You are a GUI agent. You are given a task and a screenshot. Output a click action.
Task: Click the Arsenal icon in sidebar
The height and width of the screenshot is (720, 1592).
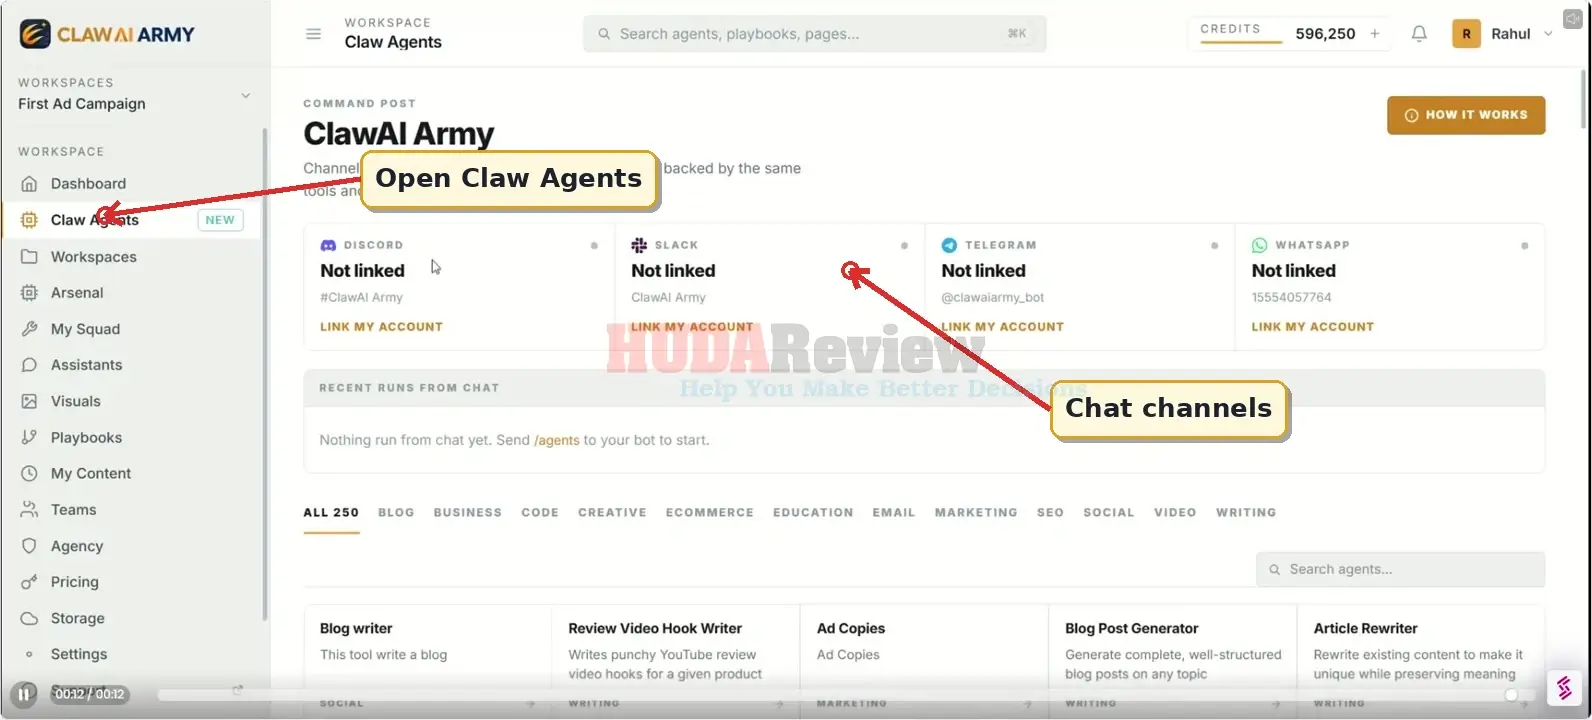29,293
